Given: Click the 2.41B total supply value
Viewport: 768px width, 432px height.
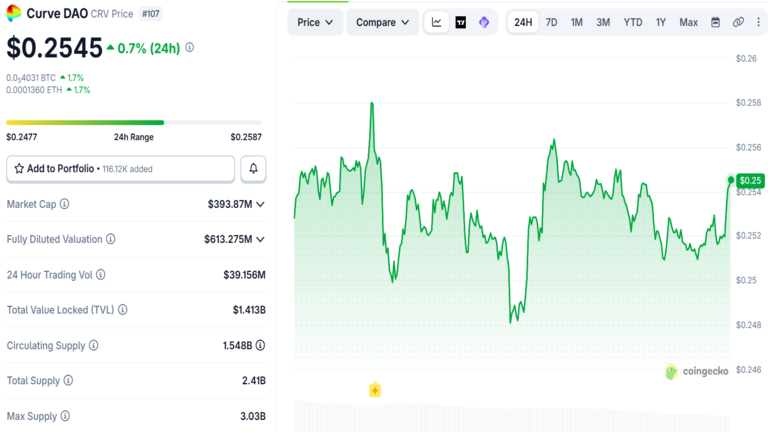Looking at the screenshot, I should (x=254, y=381).
